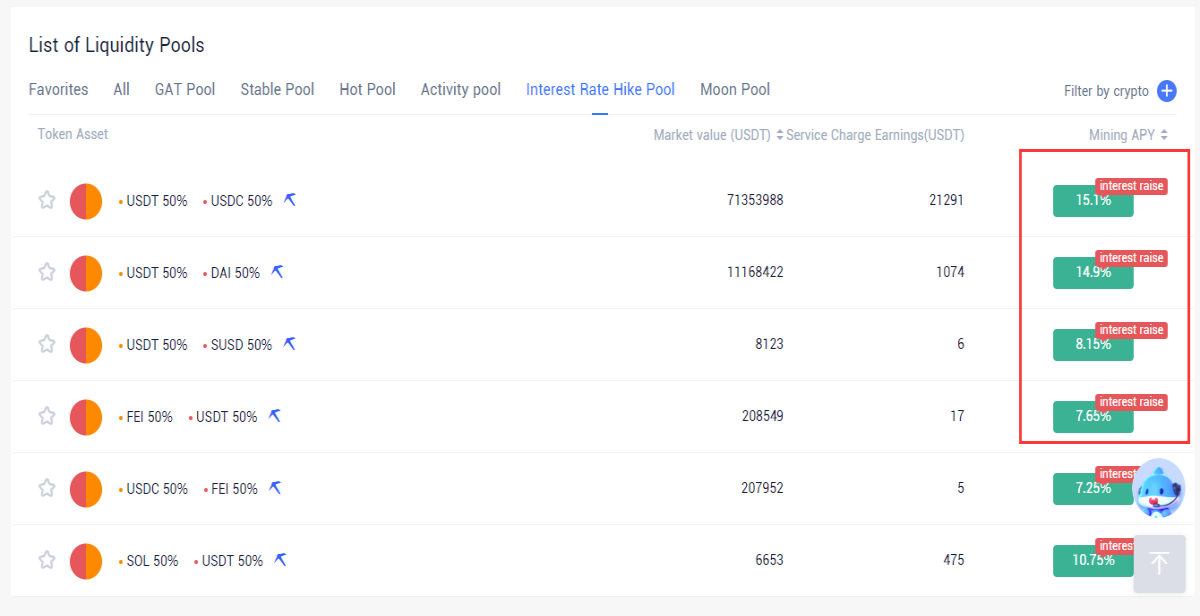Click the 15.1% Mining APY button
This screenshot has height=616, width=1200.
coord(1093,200)
